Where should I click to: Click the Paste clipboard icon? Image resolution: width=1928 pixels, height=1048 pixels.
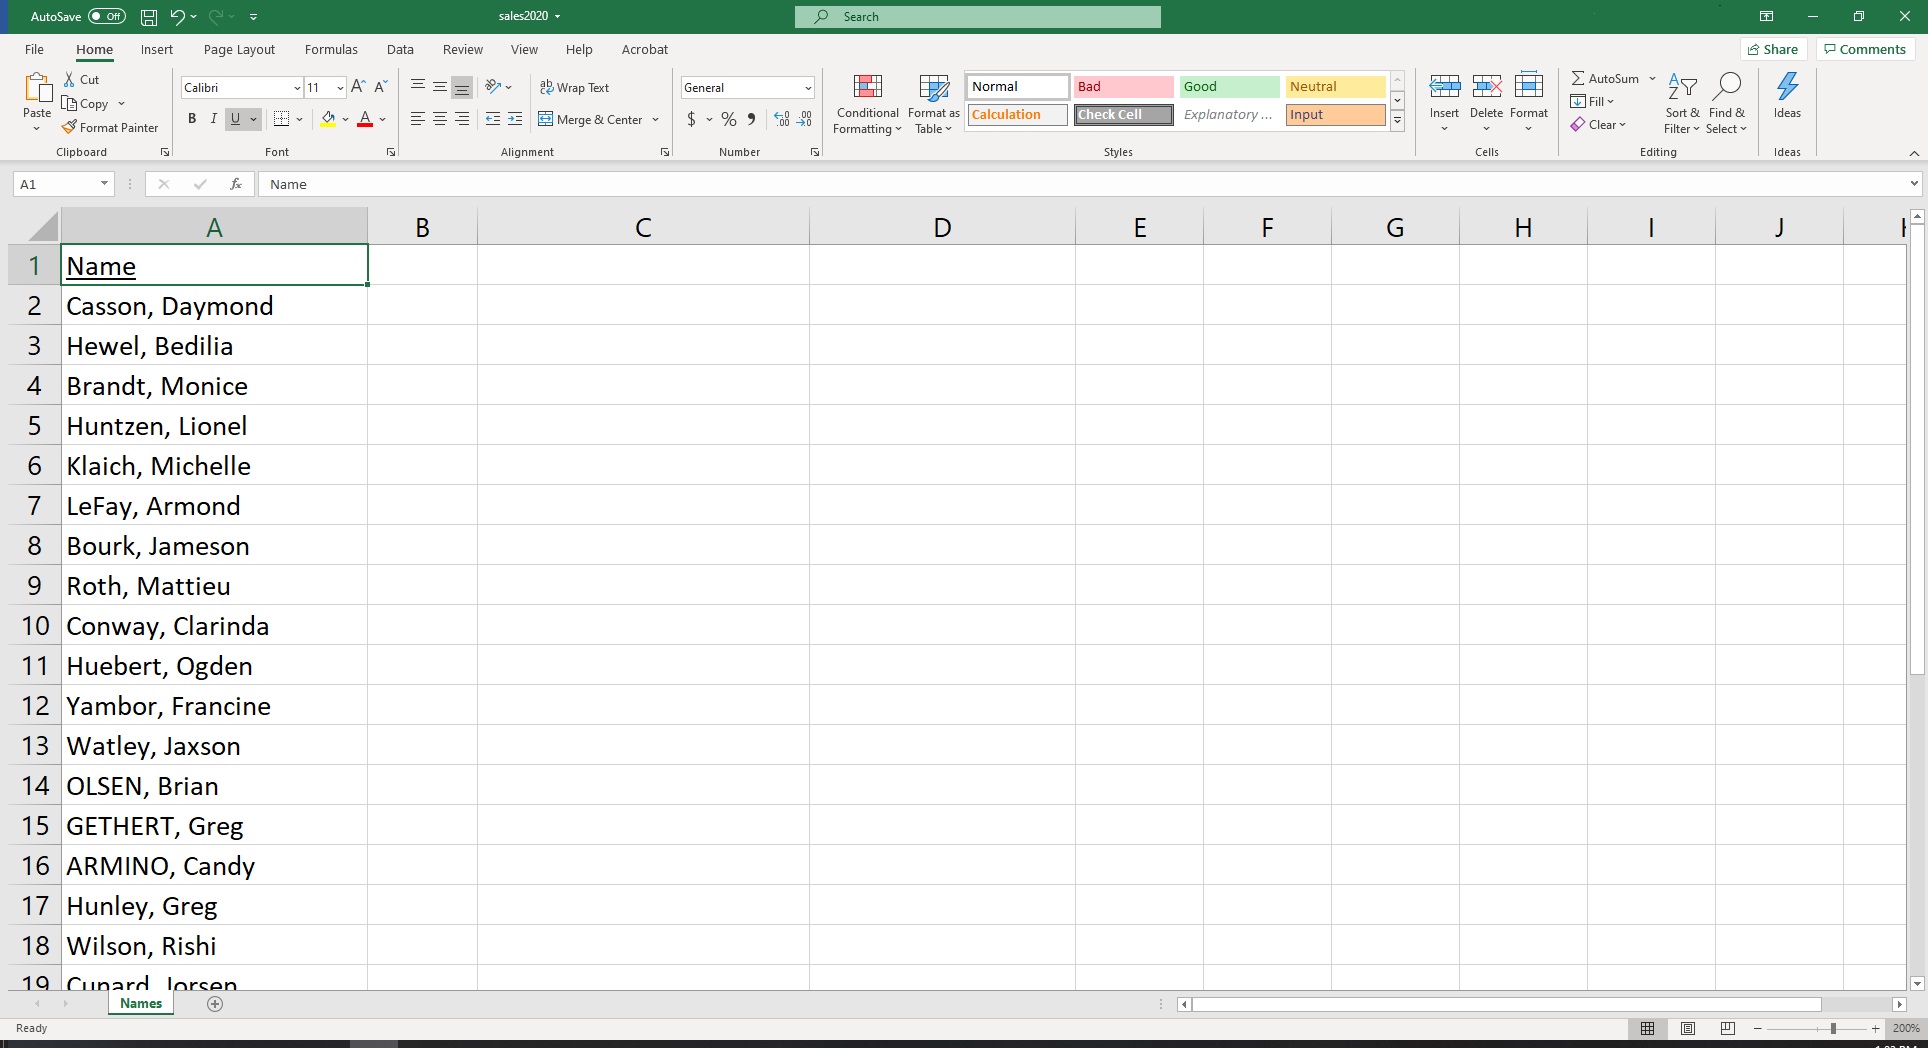[x=37, y=88]
